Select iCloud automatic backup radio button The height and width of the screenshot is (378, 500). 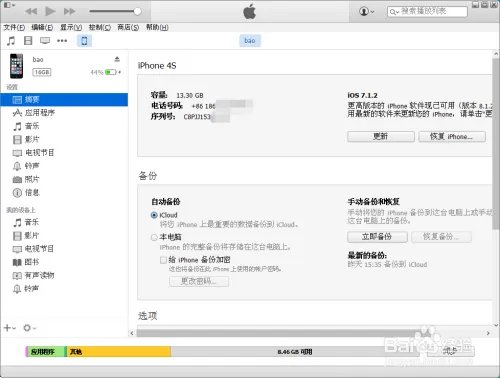click(x=154, y=215)
